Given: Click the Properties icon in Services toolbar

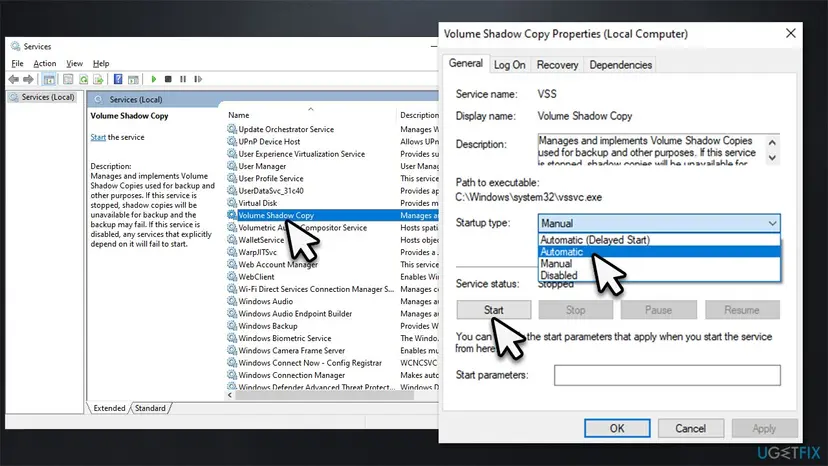Looking at the screenshot, I should [68, 79].
